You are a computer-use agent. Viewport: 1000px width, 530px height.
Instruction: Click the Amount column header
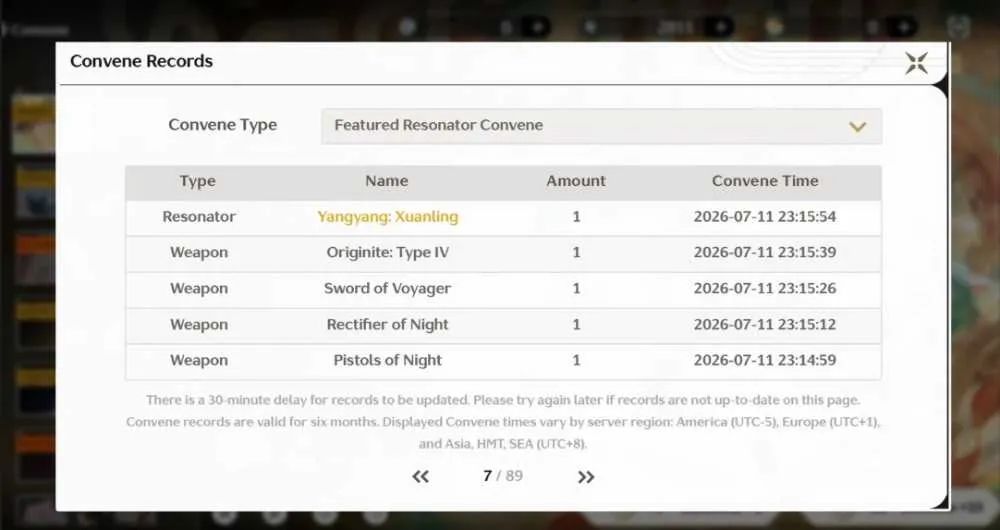(x=576, y=181)
